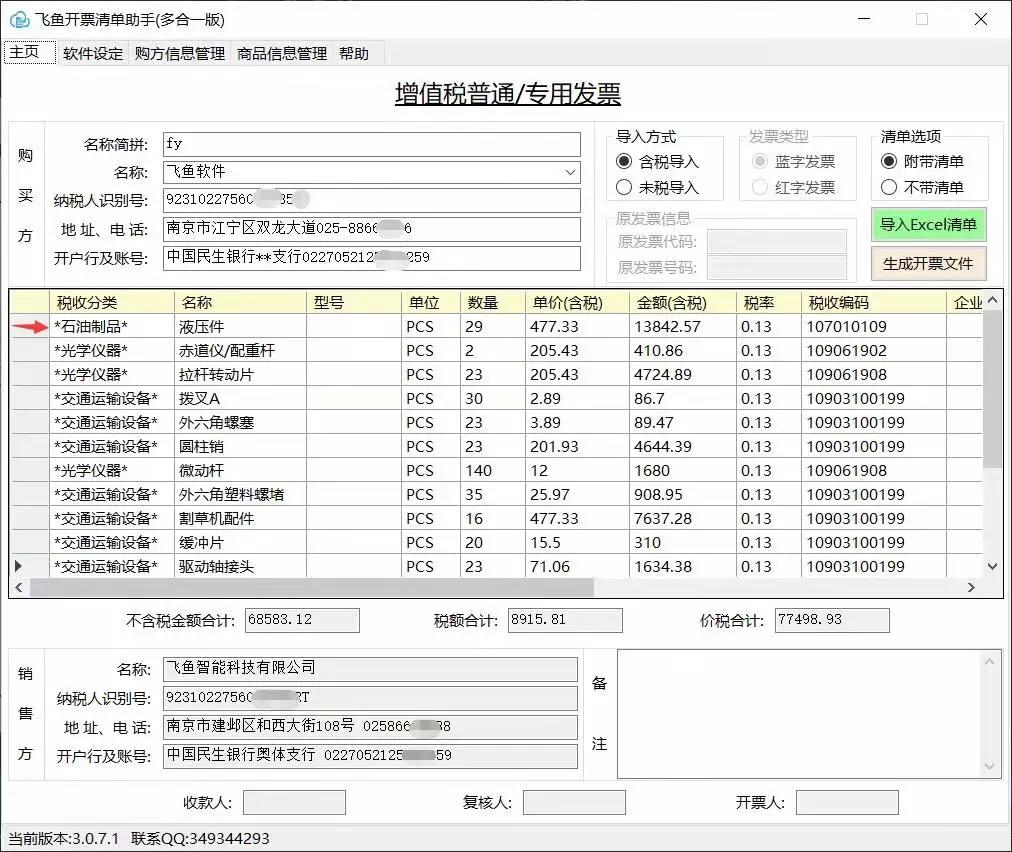1012x852 pixels.
Task: Open the 软件设定 tab
Action: click(x=94, y=54)
